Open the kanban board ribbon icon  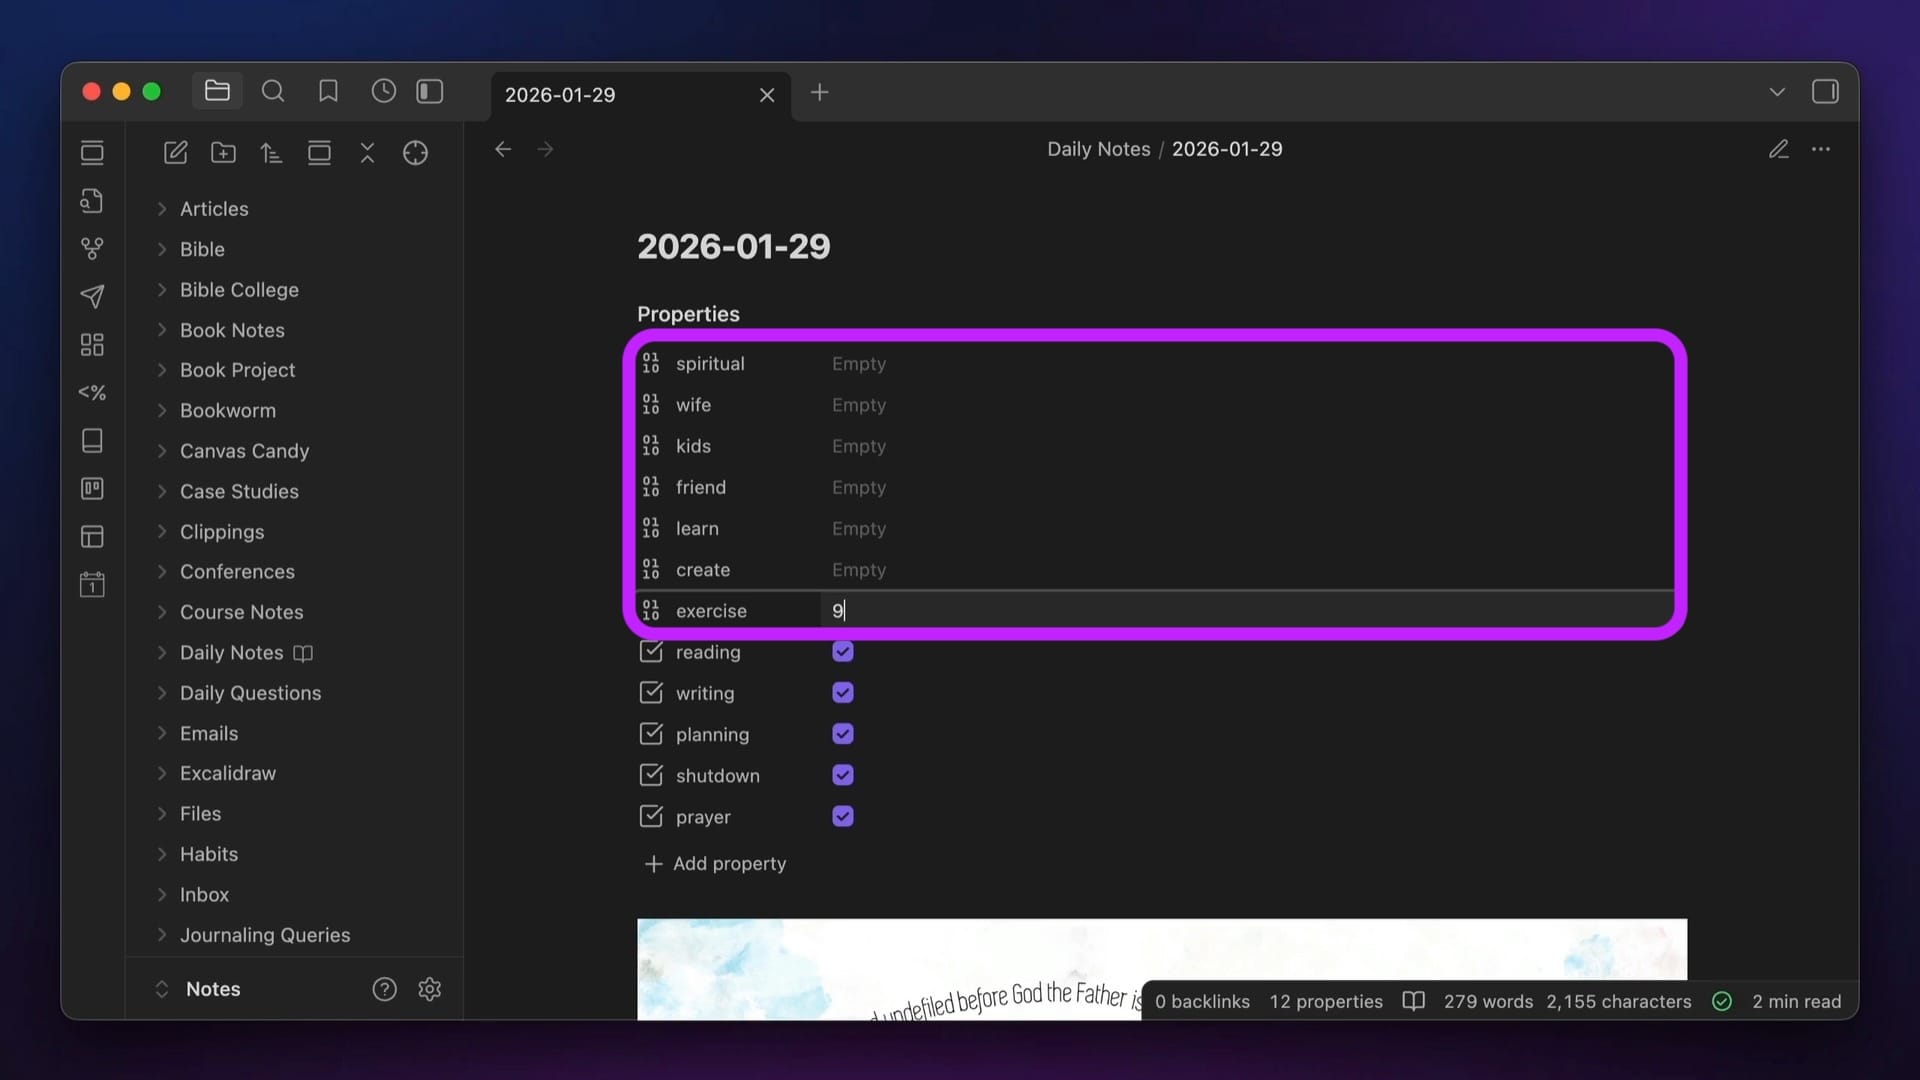[x=92, y=488]
